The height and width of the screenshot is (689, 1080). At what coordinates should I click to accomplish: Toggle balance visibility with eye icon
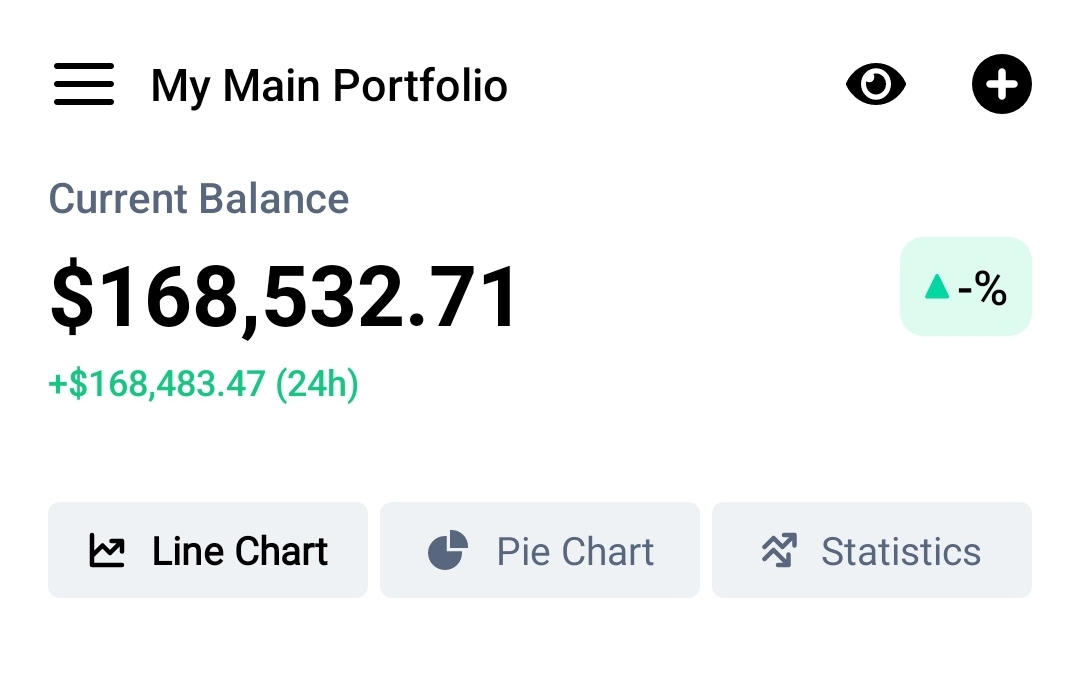(x=876, y=84)
